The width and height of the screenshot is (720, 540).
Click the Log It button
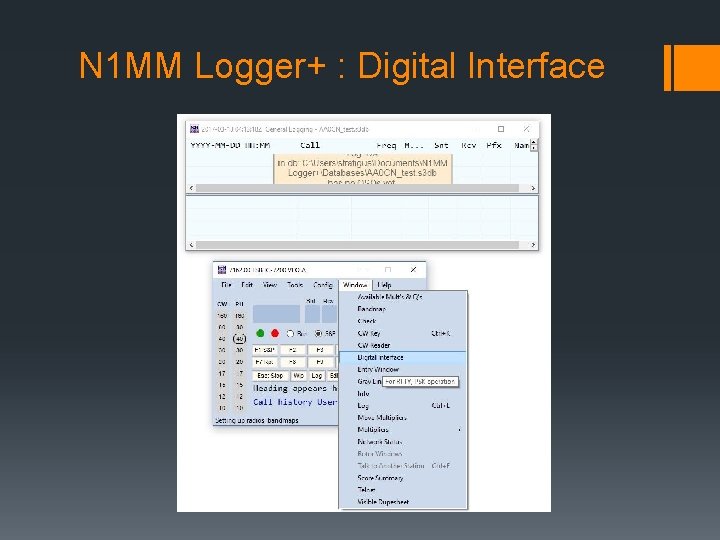[316, 376]
